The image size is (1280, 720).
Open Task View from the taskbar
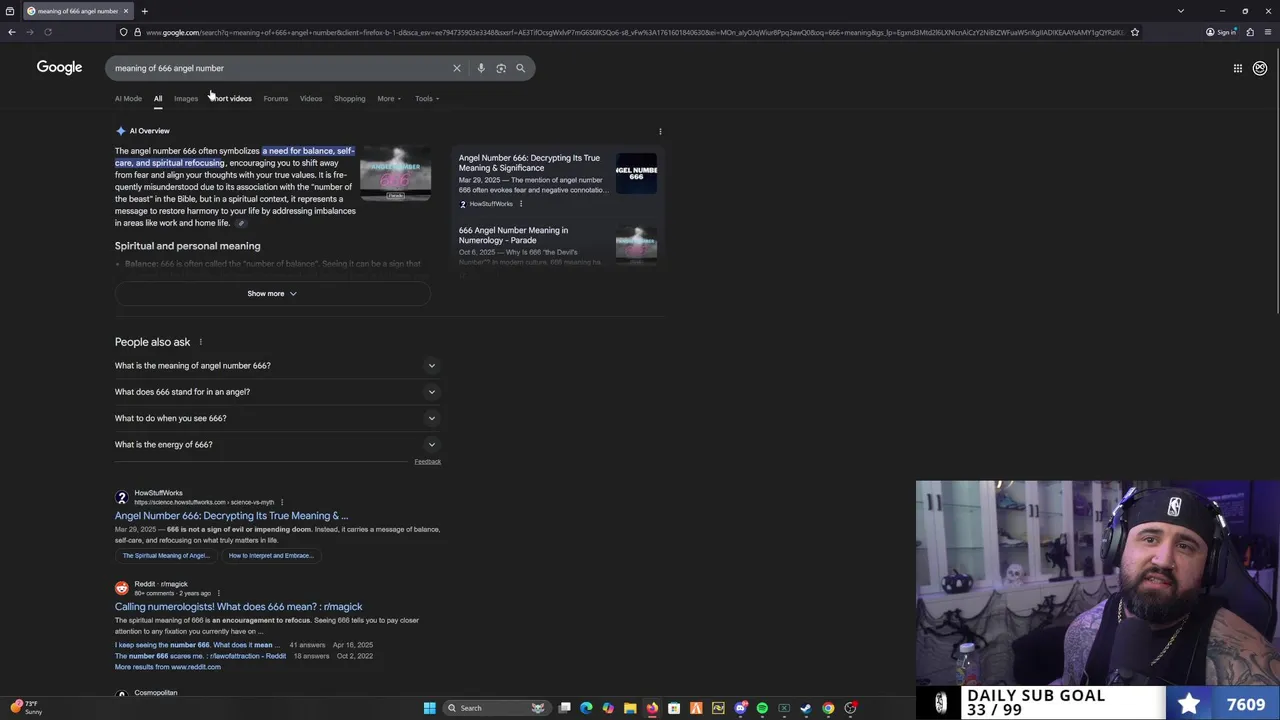coord(564,708)
